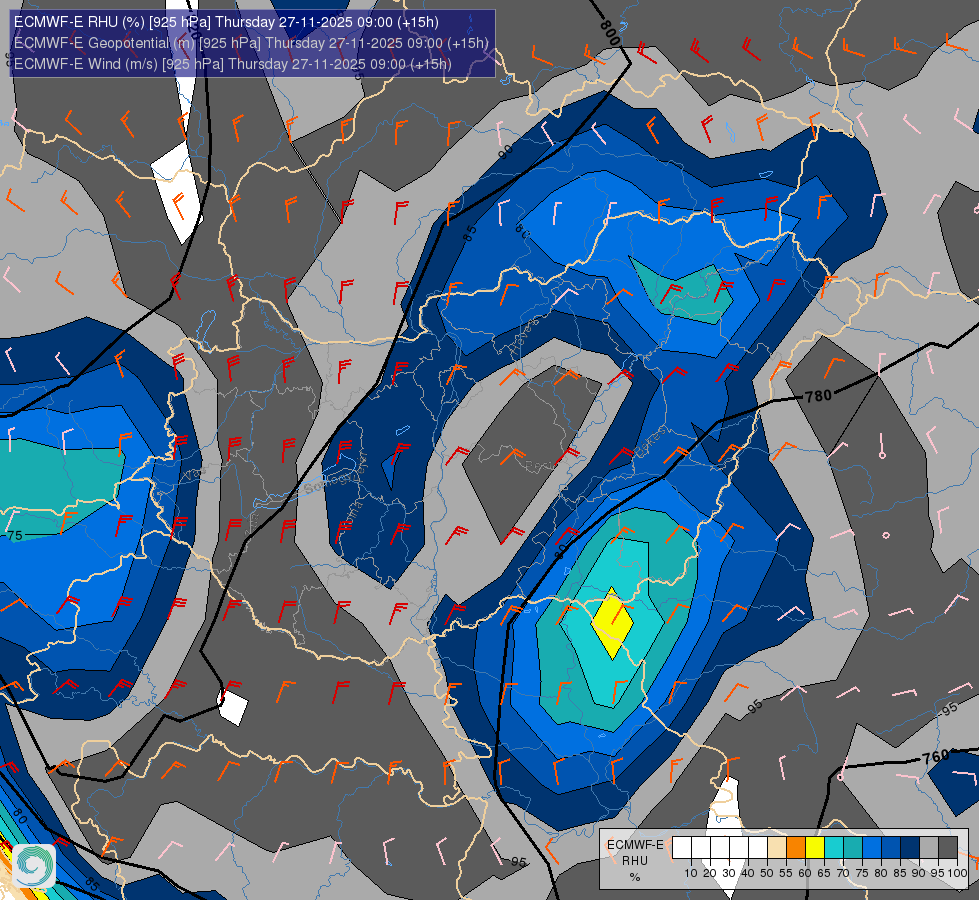Pick the bright blue legend swatch between 75 and 80
Viewport: 979px width, 900px height.
click(872, 848)
